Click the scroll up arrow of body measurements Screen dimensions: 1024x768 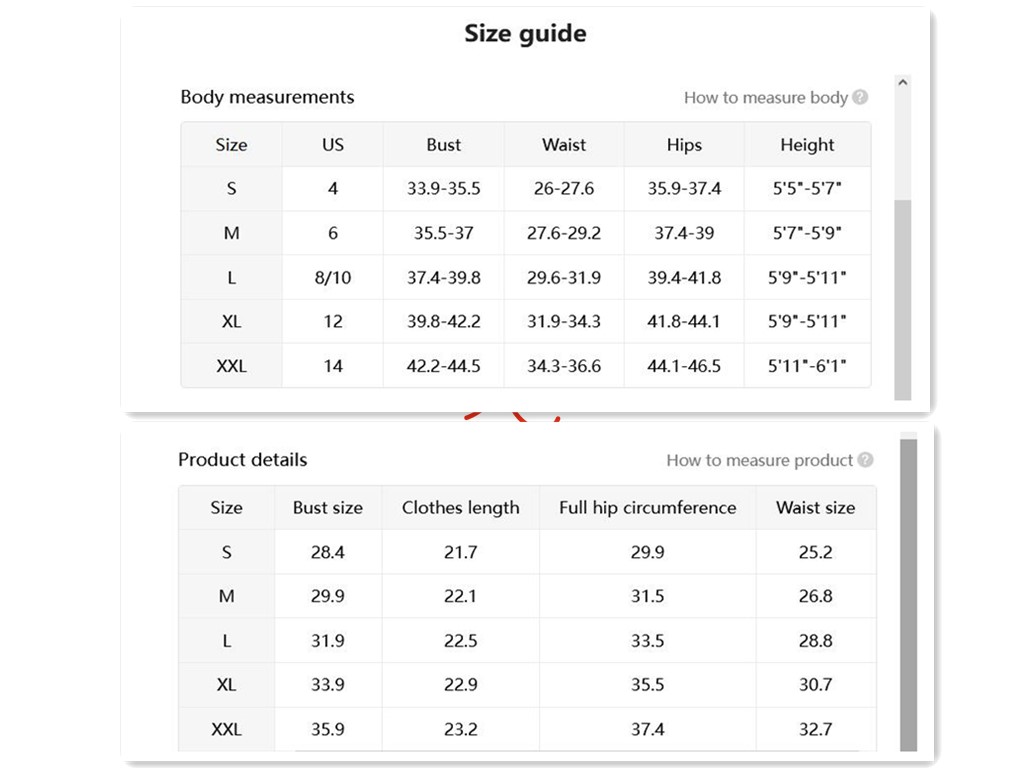click(903, 83)
